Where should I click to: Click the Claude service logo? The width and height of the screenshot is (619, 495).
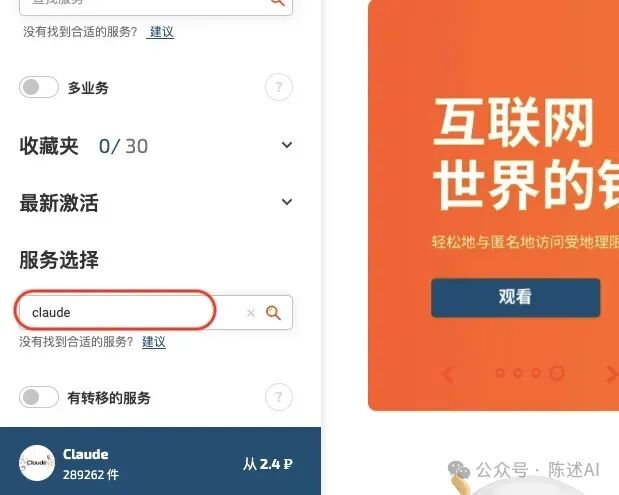(37, 463)
